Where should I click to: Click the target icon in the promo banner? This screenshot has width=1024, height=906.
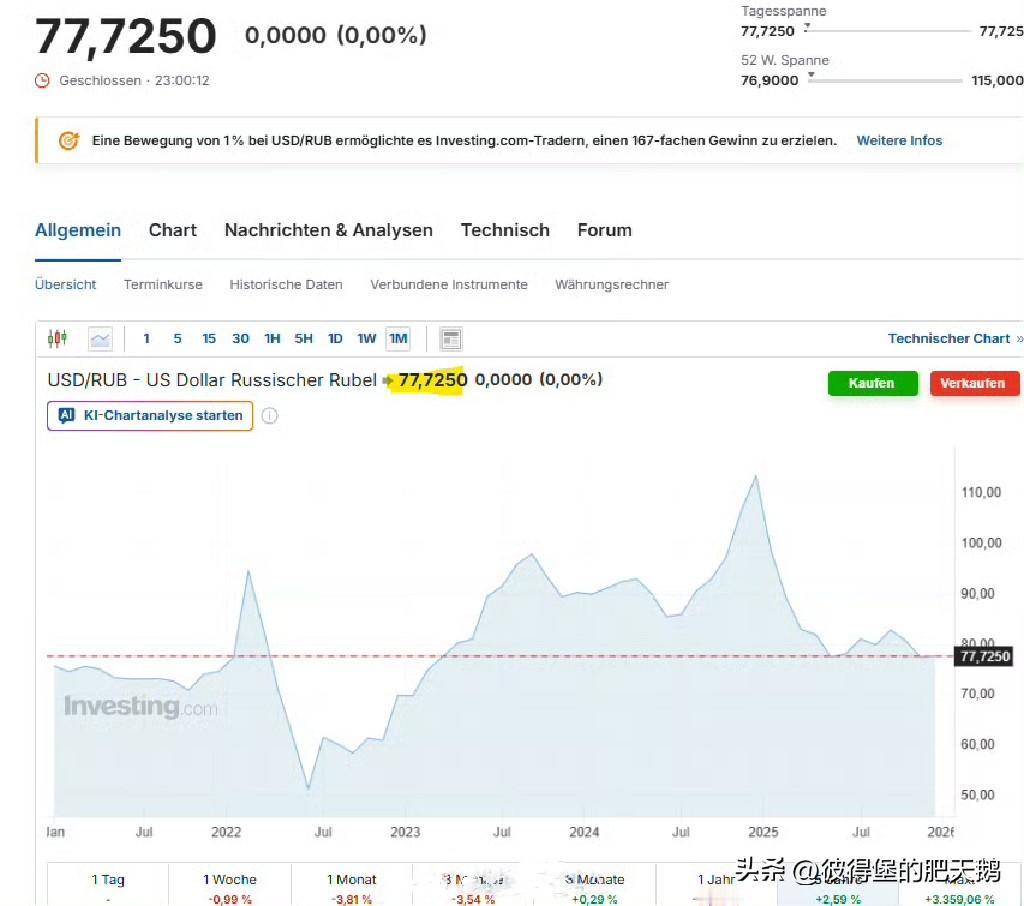click(x=69, y=140)
